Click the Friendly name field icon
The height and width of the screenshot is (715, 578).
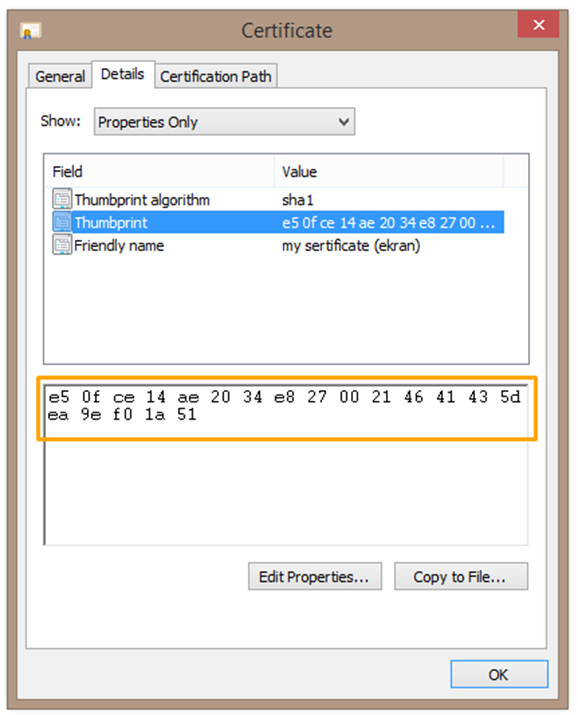pyautogui.click(x=62, y=245)
